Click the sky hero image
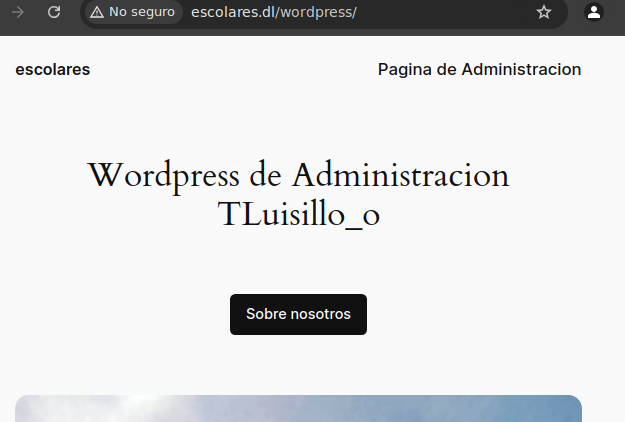 pos(298,409)
